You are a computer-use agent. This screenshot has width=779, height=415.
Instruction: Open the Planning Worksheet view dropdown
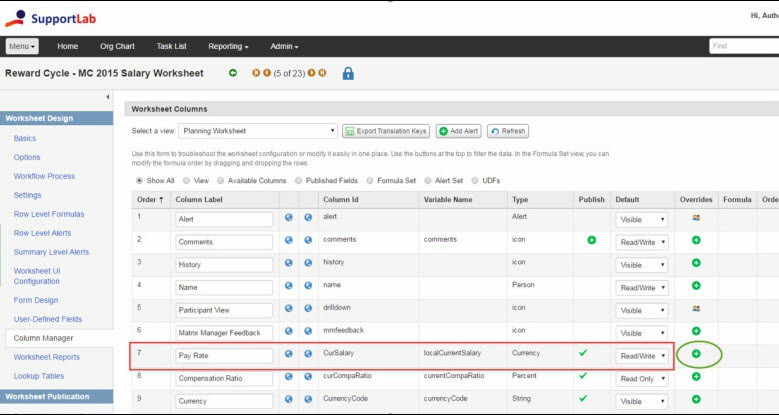point(258,131)
